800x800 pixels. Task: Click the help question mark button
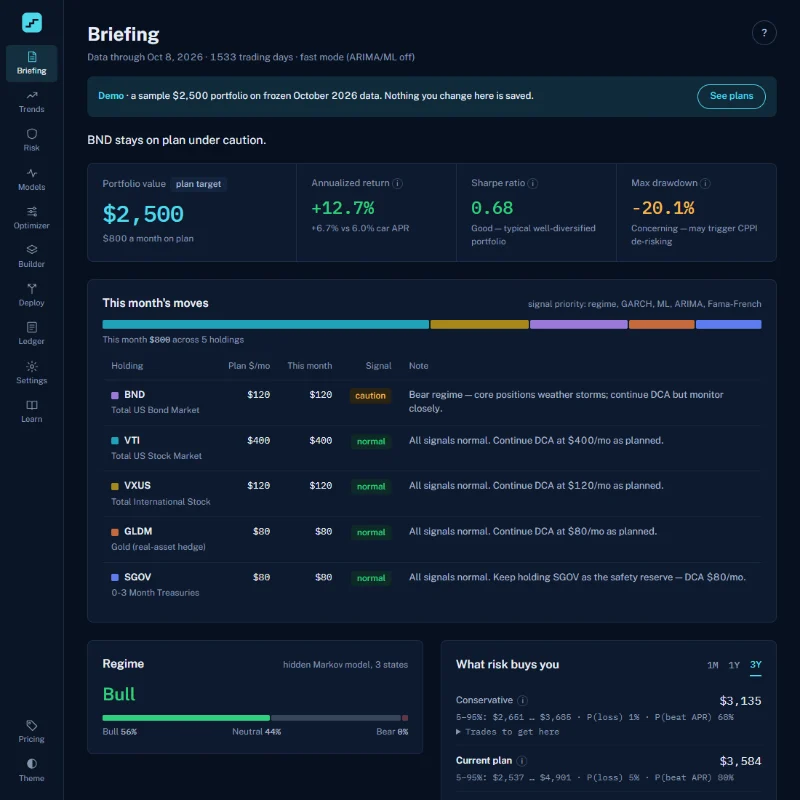(764, 33)
